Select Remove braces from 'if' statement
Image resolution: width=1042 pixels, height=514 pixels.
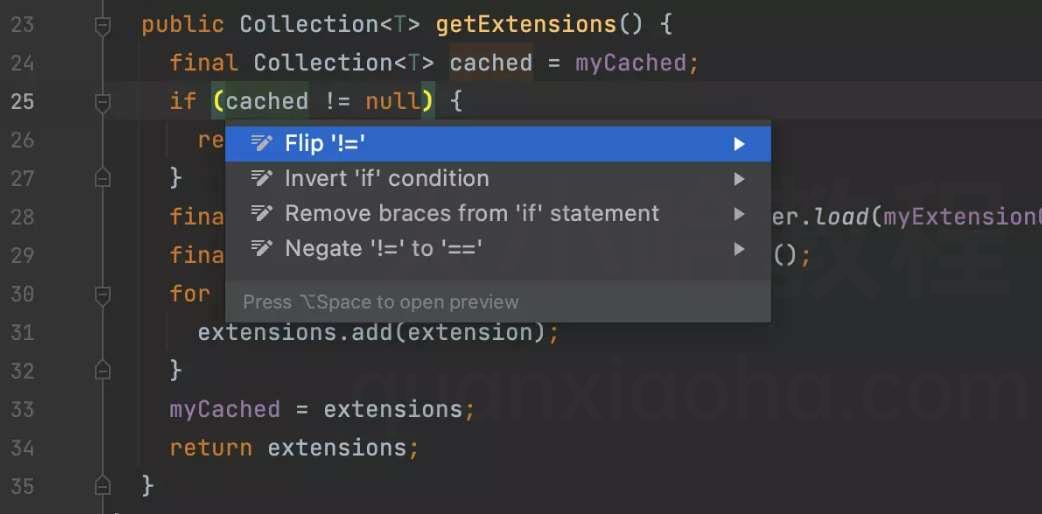tap(498, 214)
